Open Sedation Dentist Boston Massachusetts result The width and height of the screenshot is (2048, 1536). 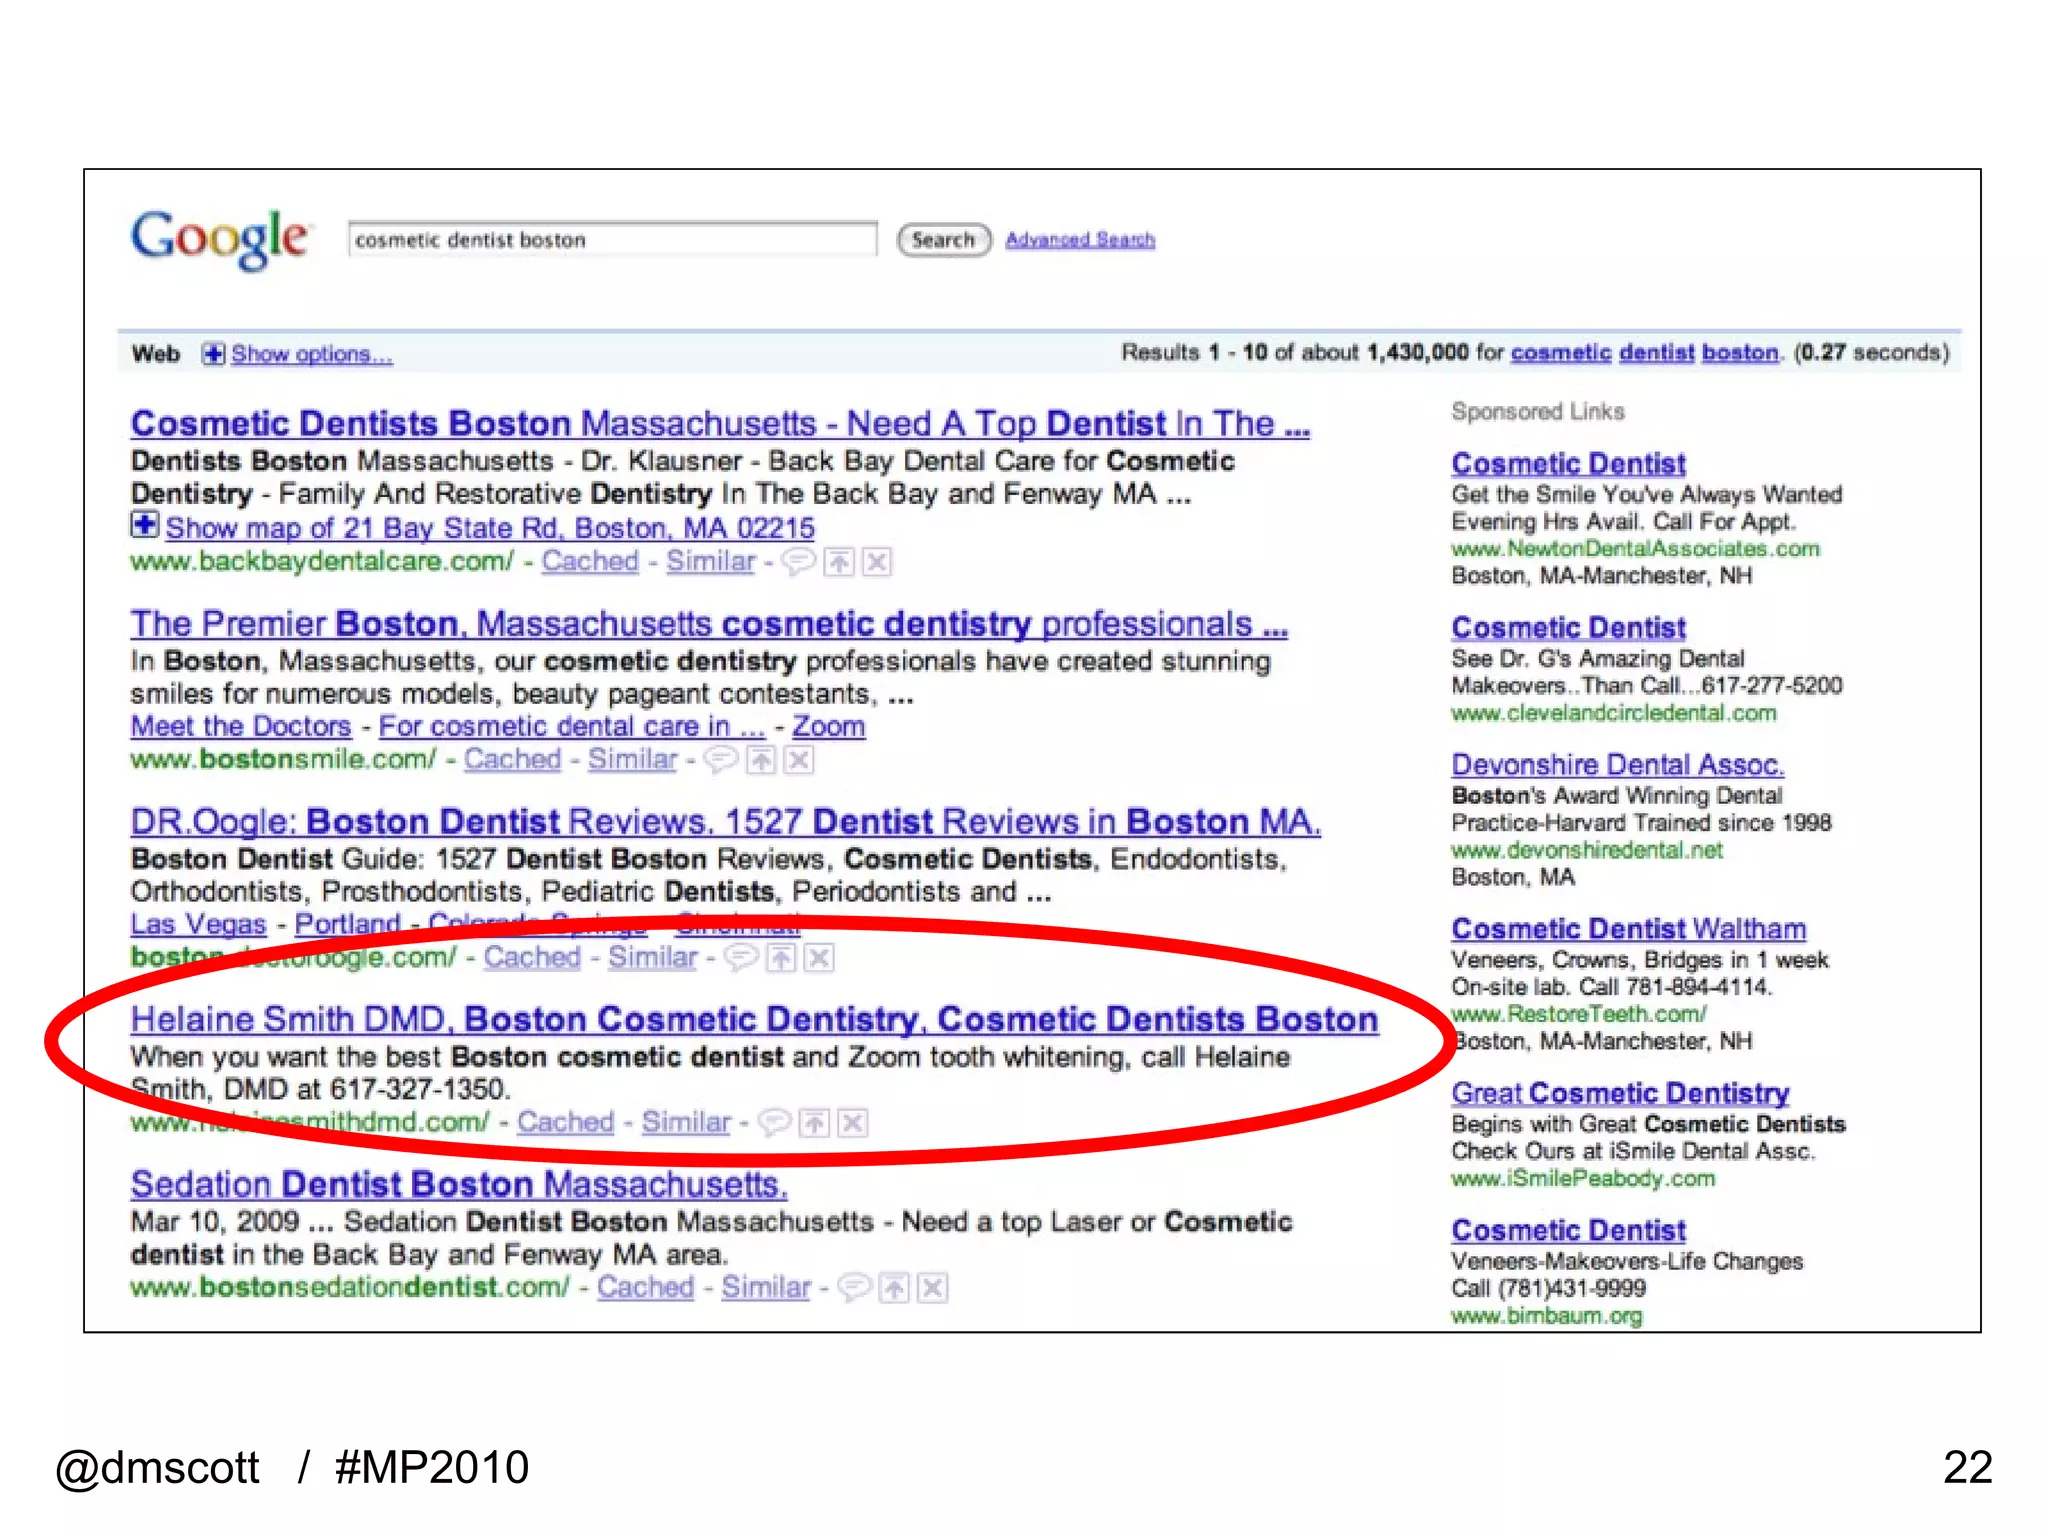click(459, 1184)
